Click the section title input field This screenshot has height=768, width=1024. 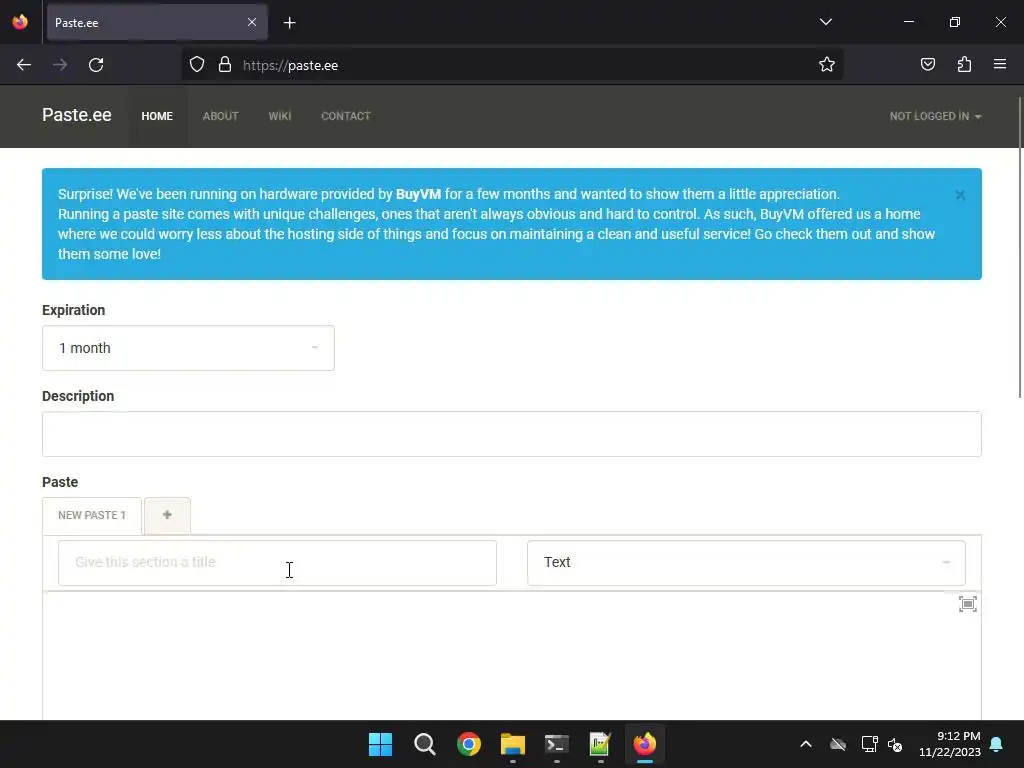tap(278, 563)
